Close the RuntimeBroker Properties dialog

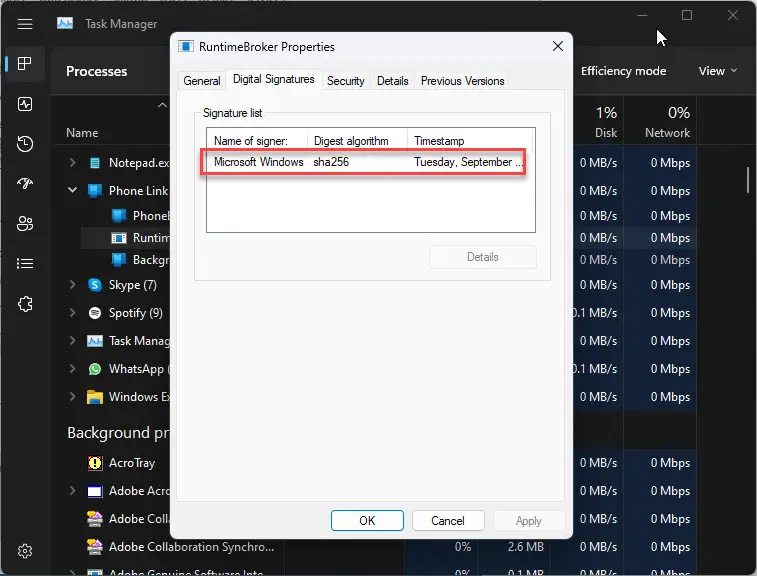coord(558,46)
